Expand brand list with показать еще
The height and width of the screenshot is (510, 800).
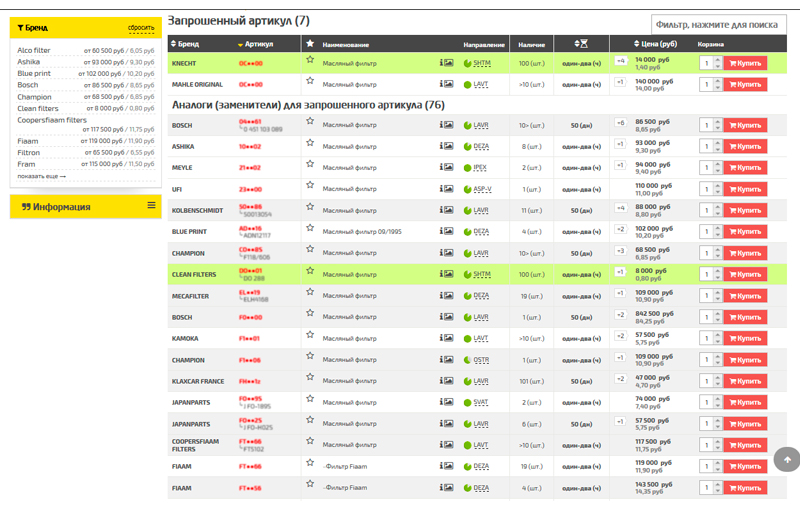coord(41,176)
